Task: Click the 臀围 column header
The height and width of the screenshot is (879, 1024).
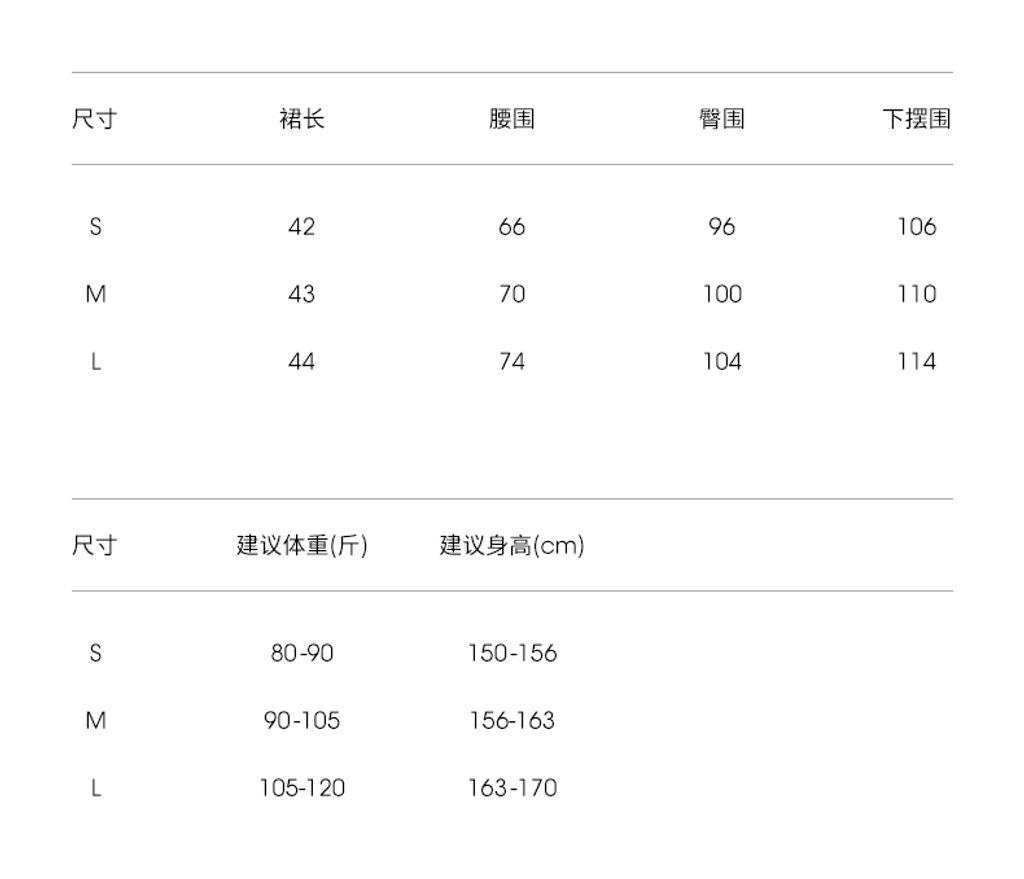Action: point(721,119)
